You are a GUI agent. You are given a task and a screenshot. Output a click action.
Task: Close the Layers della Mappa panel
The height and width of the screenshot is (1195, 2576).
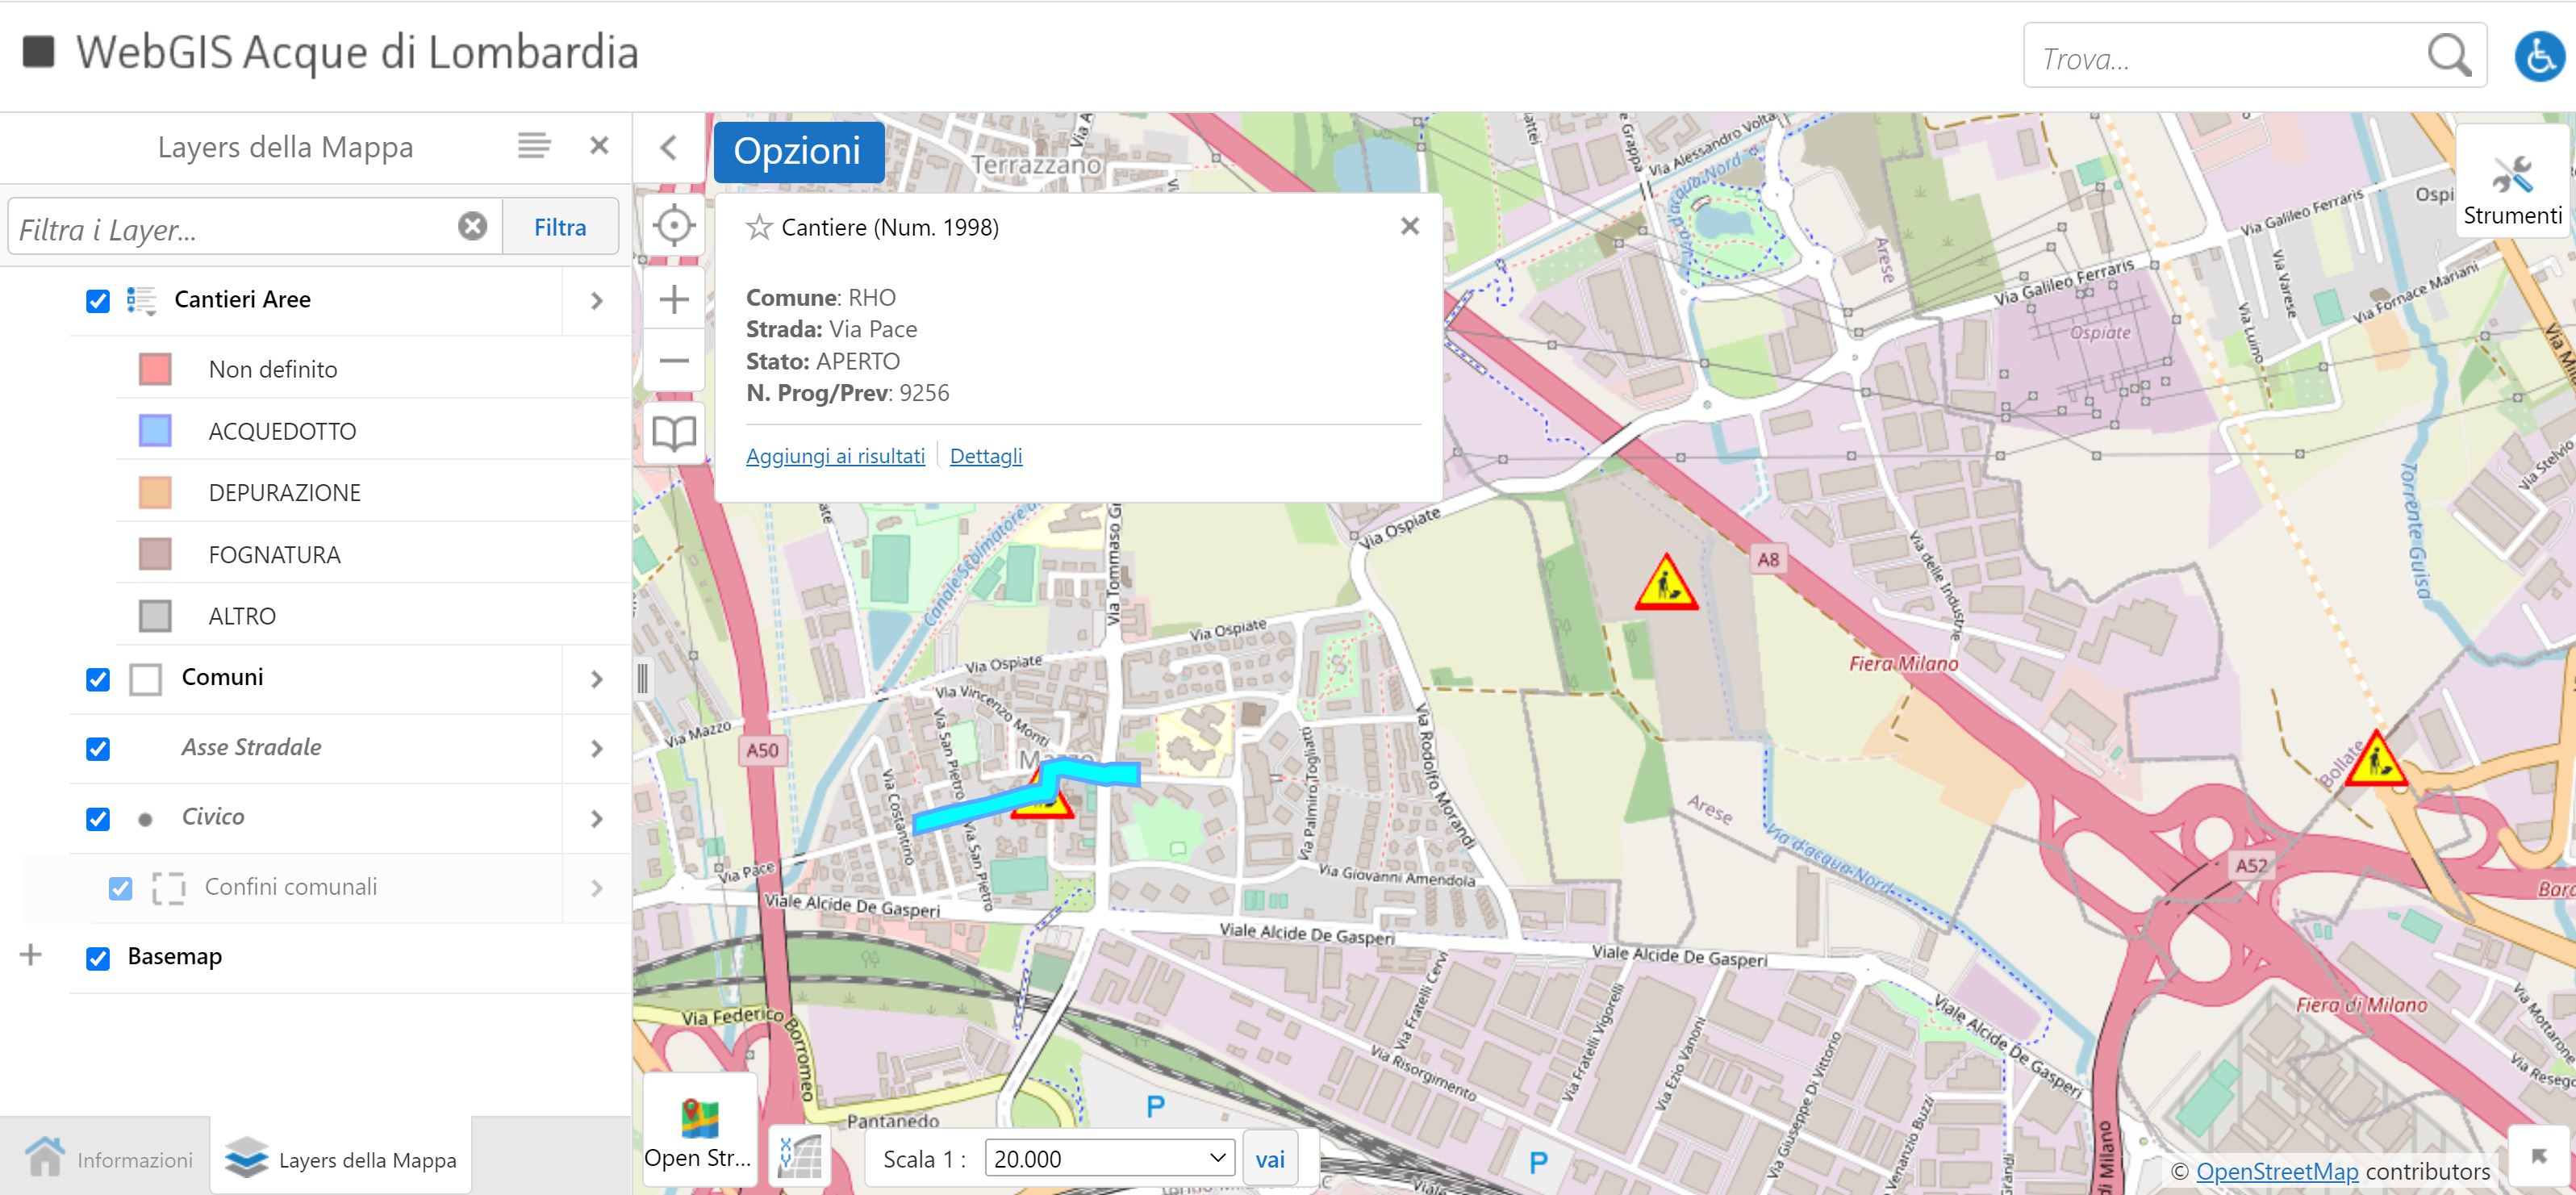599,146
